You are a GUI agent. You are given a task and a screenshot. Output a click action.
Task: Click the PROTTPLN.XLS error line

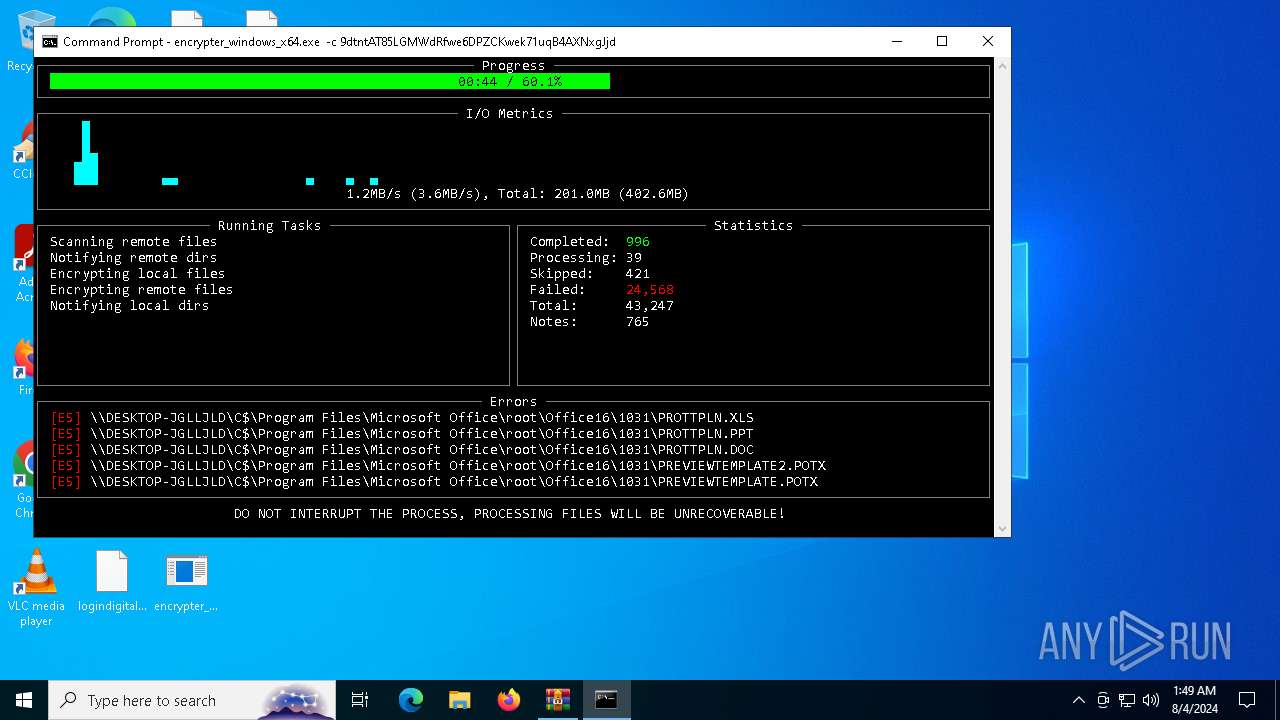[x=402, y=417]
